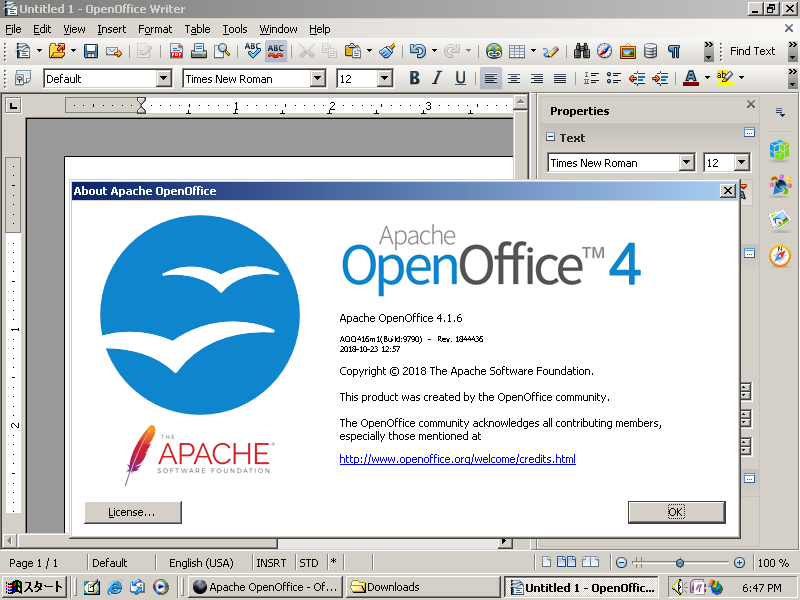Open the Insert menu
This screenshot has height=600, width=800.
tap(111, 29)
